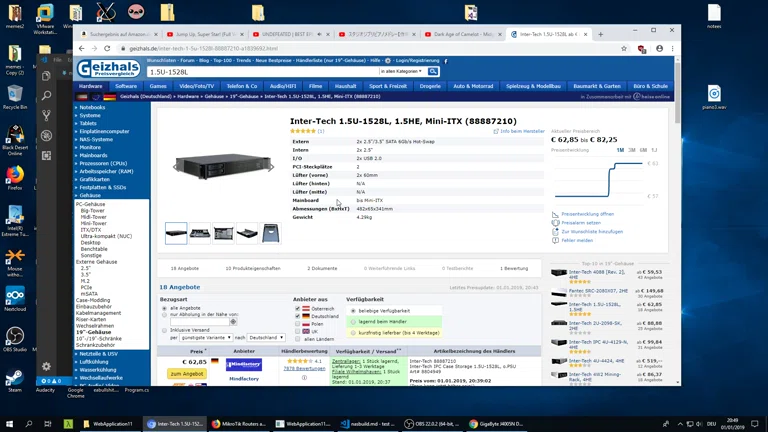Open VS Code Search icon

click(47, 96)
